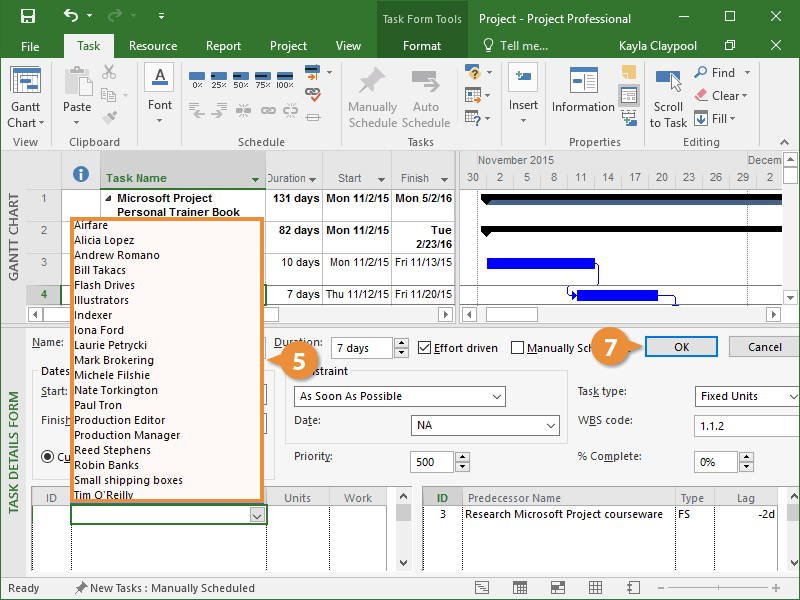Open the Report ribbon tab

click(223, 46)
